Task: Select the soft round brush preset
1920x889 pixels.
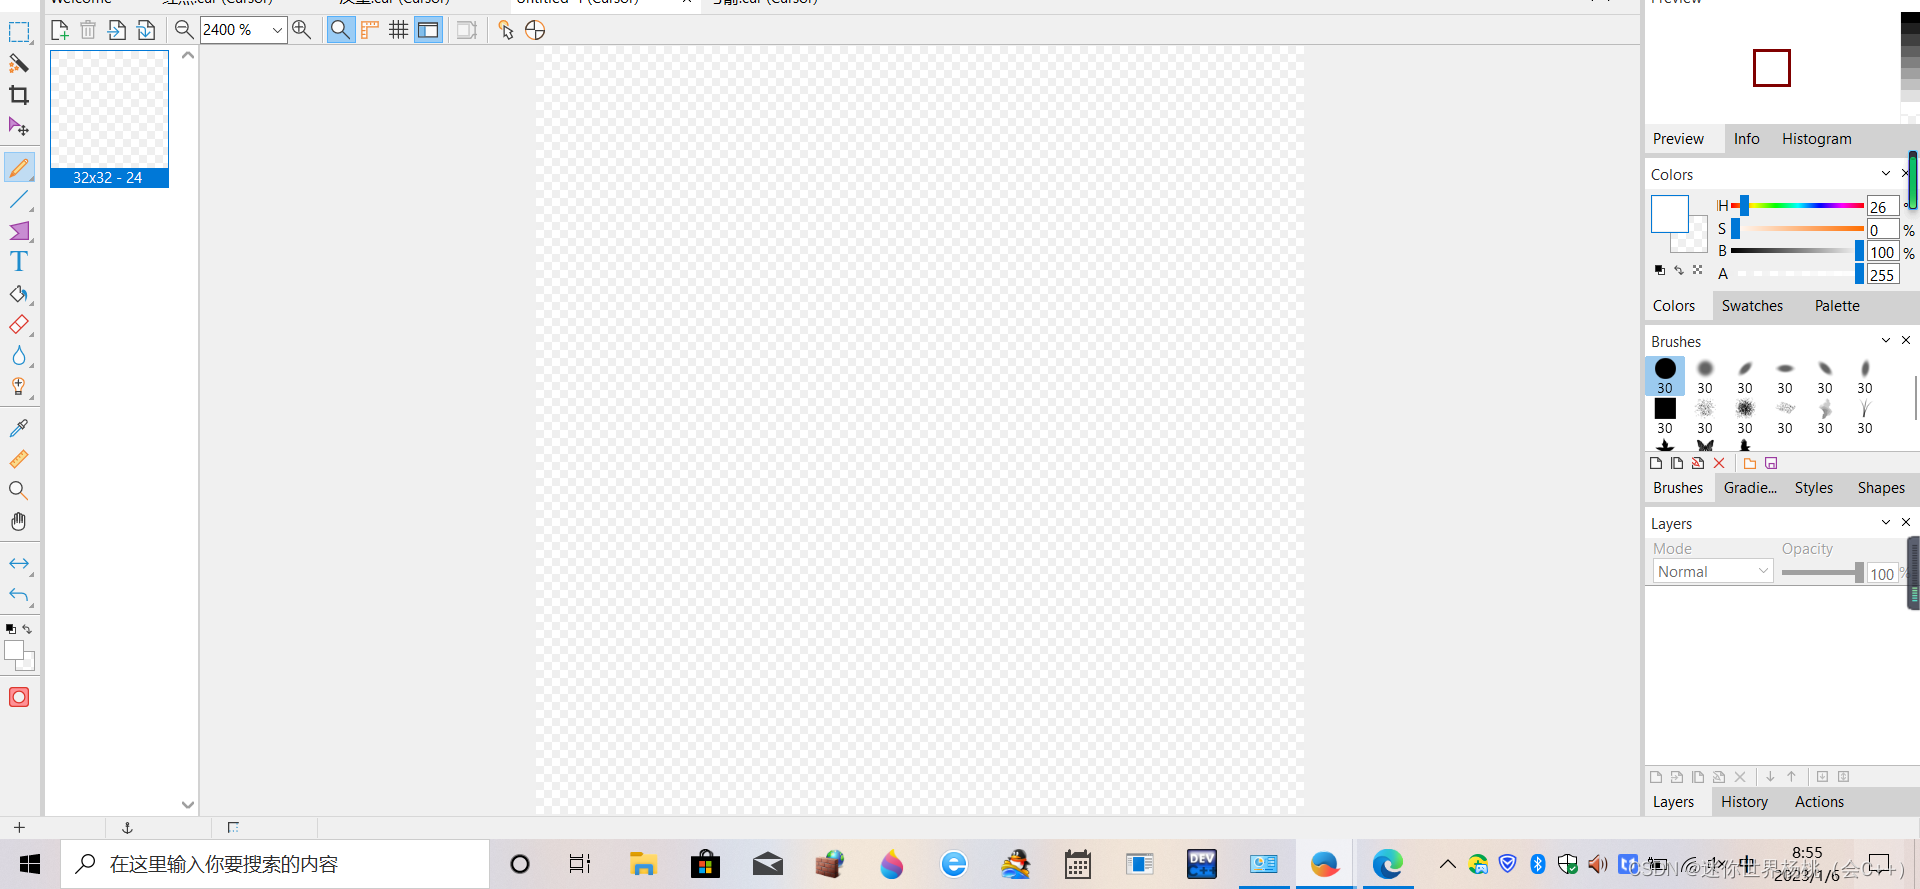Action: pyautogui.click(x=1705, y=376)
